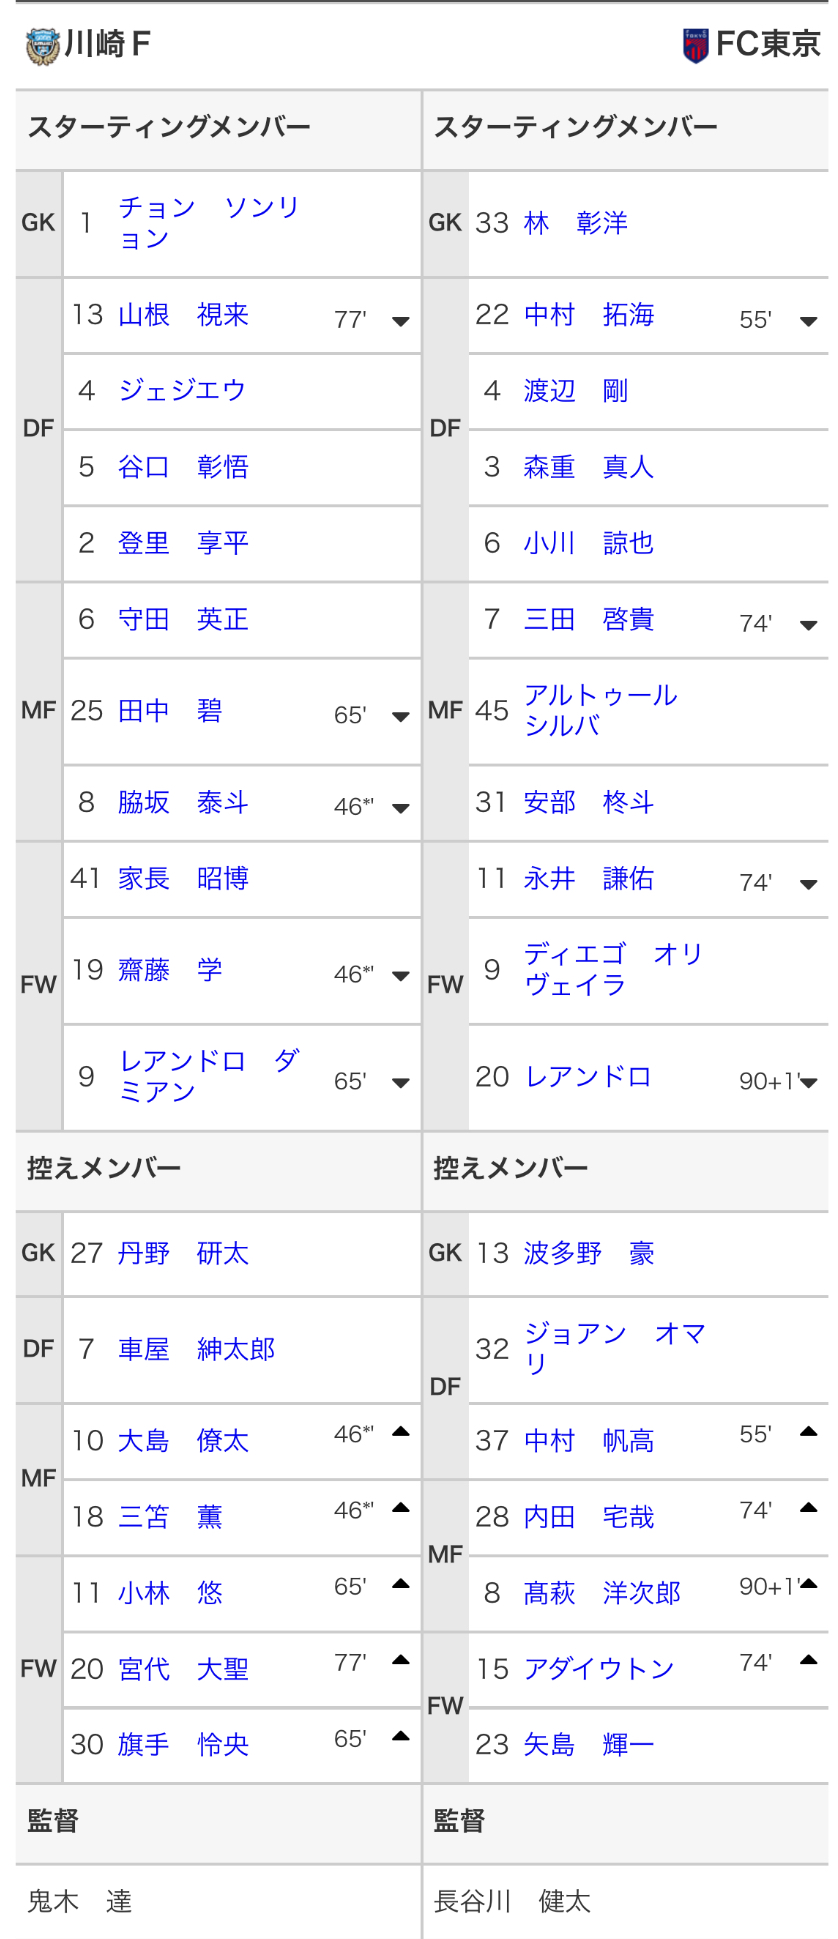Click substitution-in arrow beside 中村 帆高
The image size is (838, 1939).
coord(808,1432)
